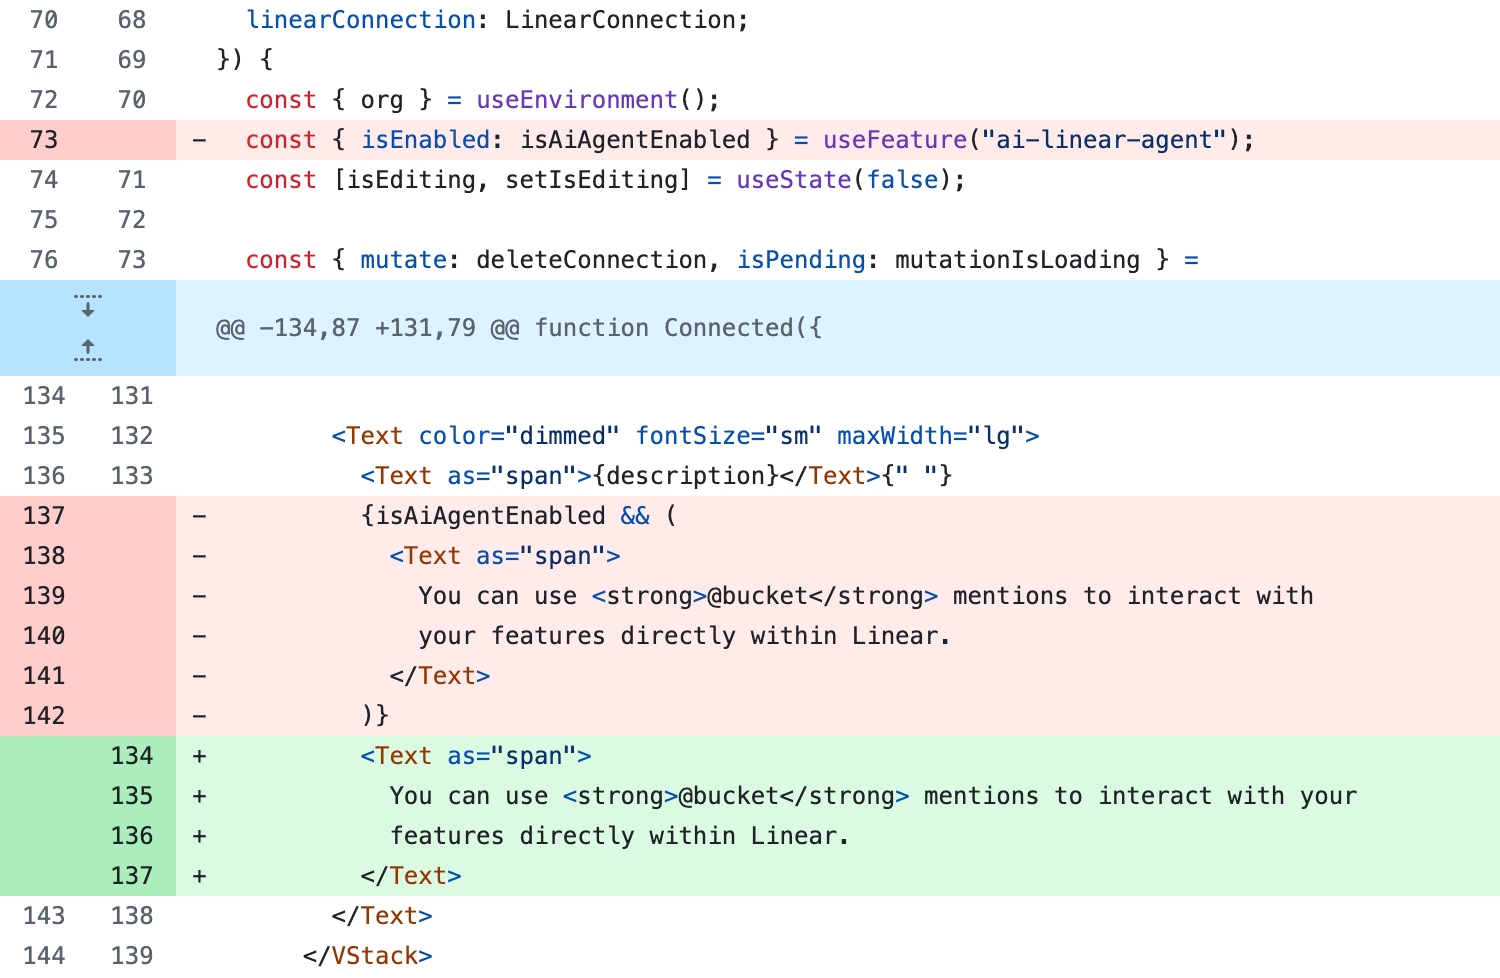Expand hidden lines downward in the diff
Screen dimensions: 1500x978
click(x=88, y=305)
